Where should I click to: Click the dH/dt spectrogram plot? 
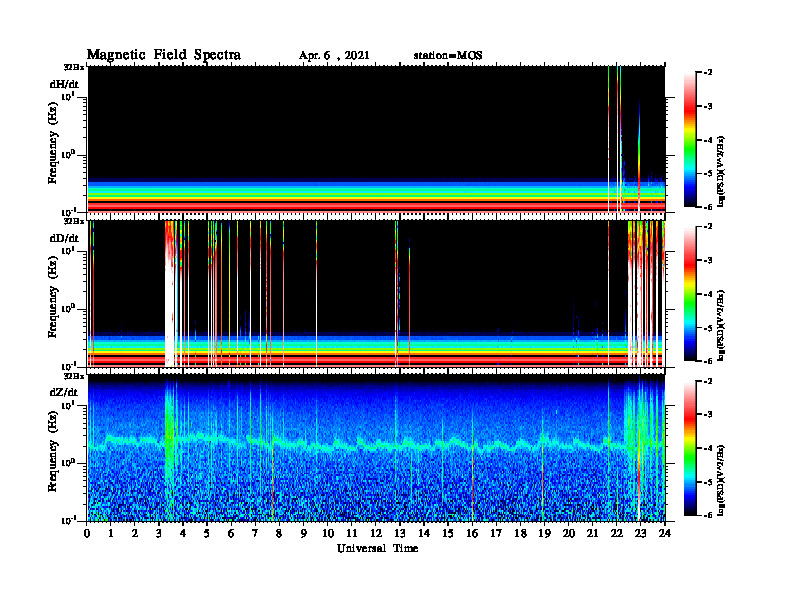[376, 139]
